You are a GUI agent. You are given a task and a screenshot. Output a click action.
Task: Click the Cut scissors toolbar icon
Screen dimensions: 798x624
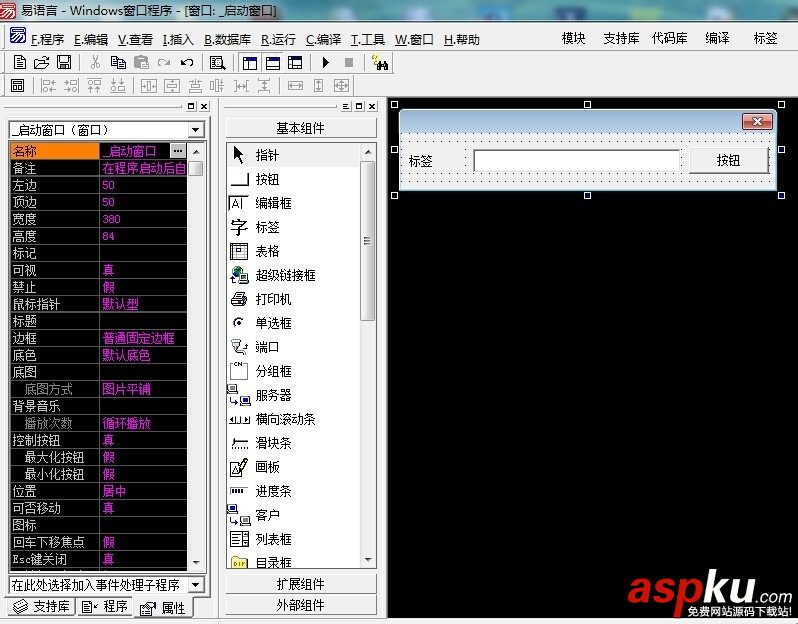[95, 63]
